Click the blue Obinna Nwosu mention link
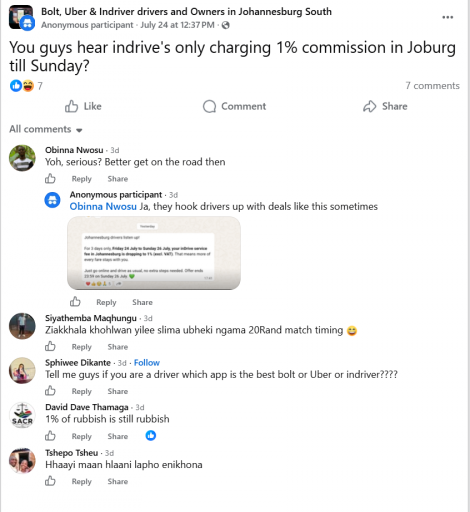 pyautogui.click(x=103, y=207)
